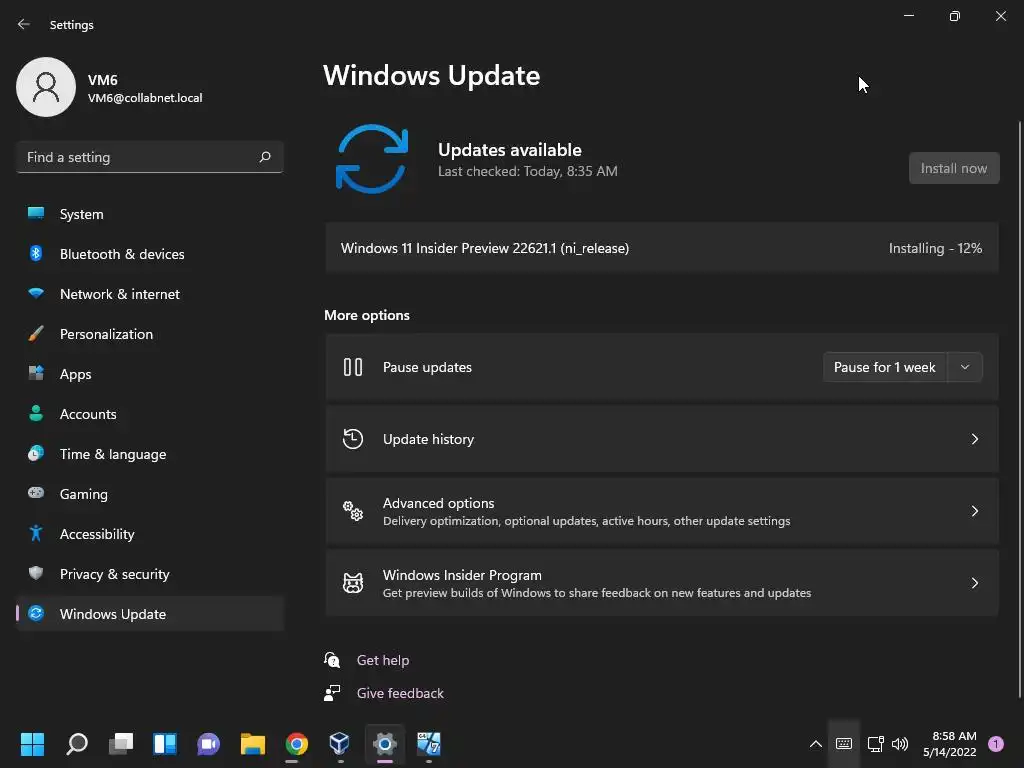Image resolution: width=1024 pixels, height=768 pixels.
Task: Expand the Advanced options chevron
Action: click(974, 511)
